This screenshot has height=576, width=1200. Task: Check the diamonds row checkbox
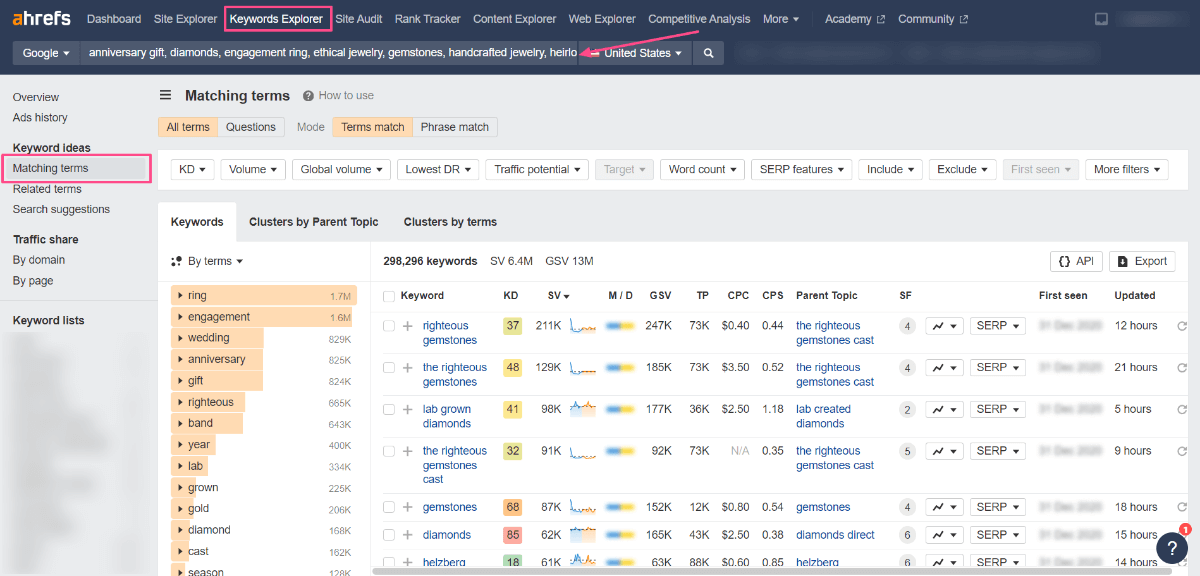click(389, 535)
